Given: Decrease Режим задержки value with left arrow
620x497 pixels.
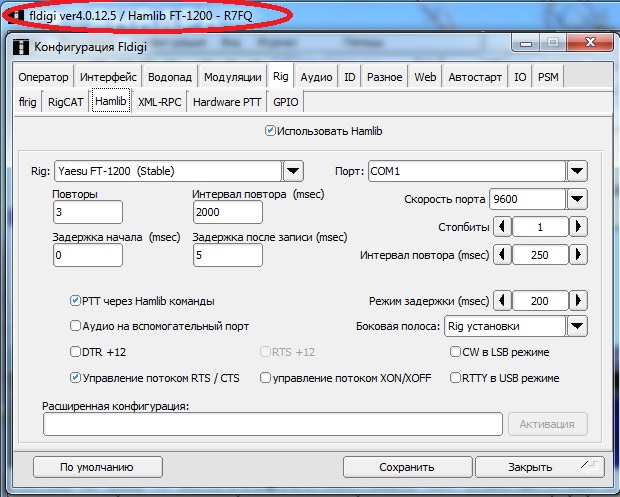Looking at the screenshot, I should pos(503,300).
